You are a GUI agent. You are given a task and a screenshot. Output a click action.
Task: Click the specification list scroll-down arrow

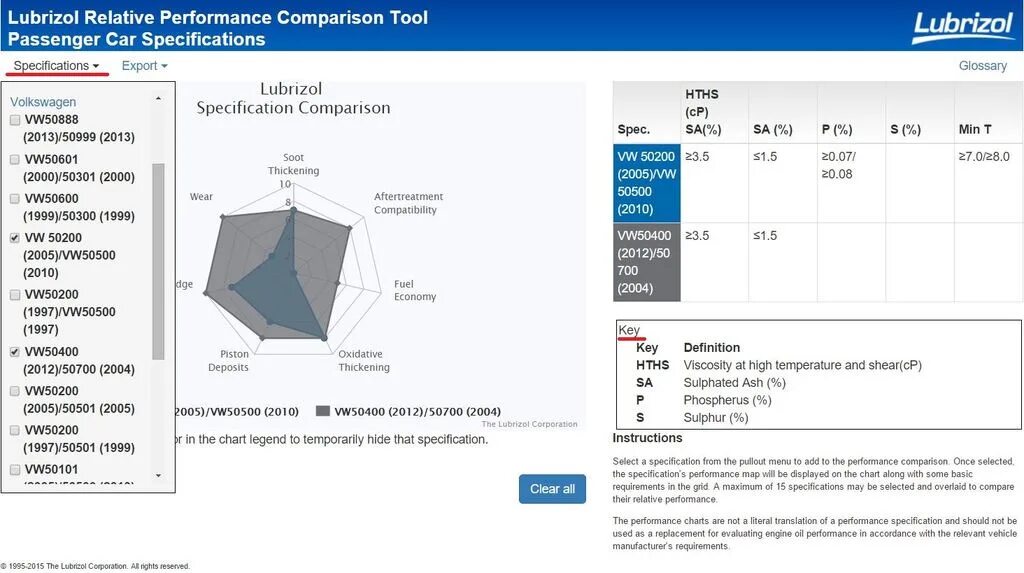coord(158,476)
